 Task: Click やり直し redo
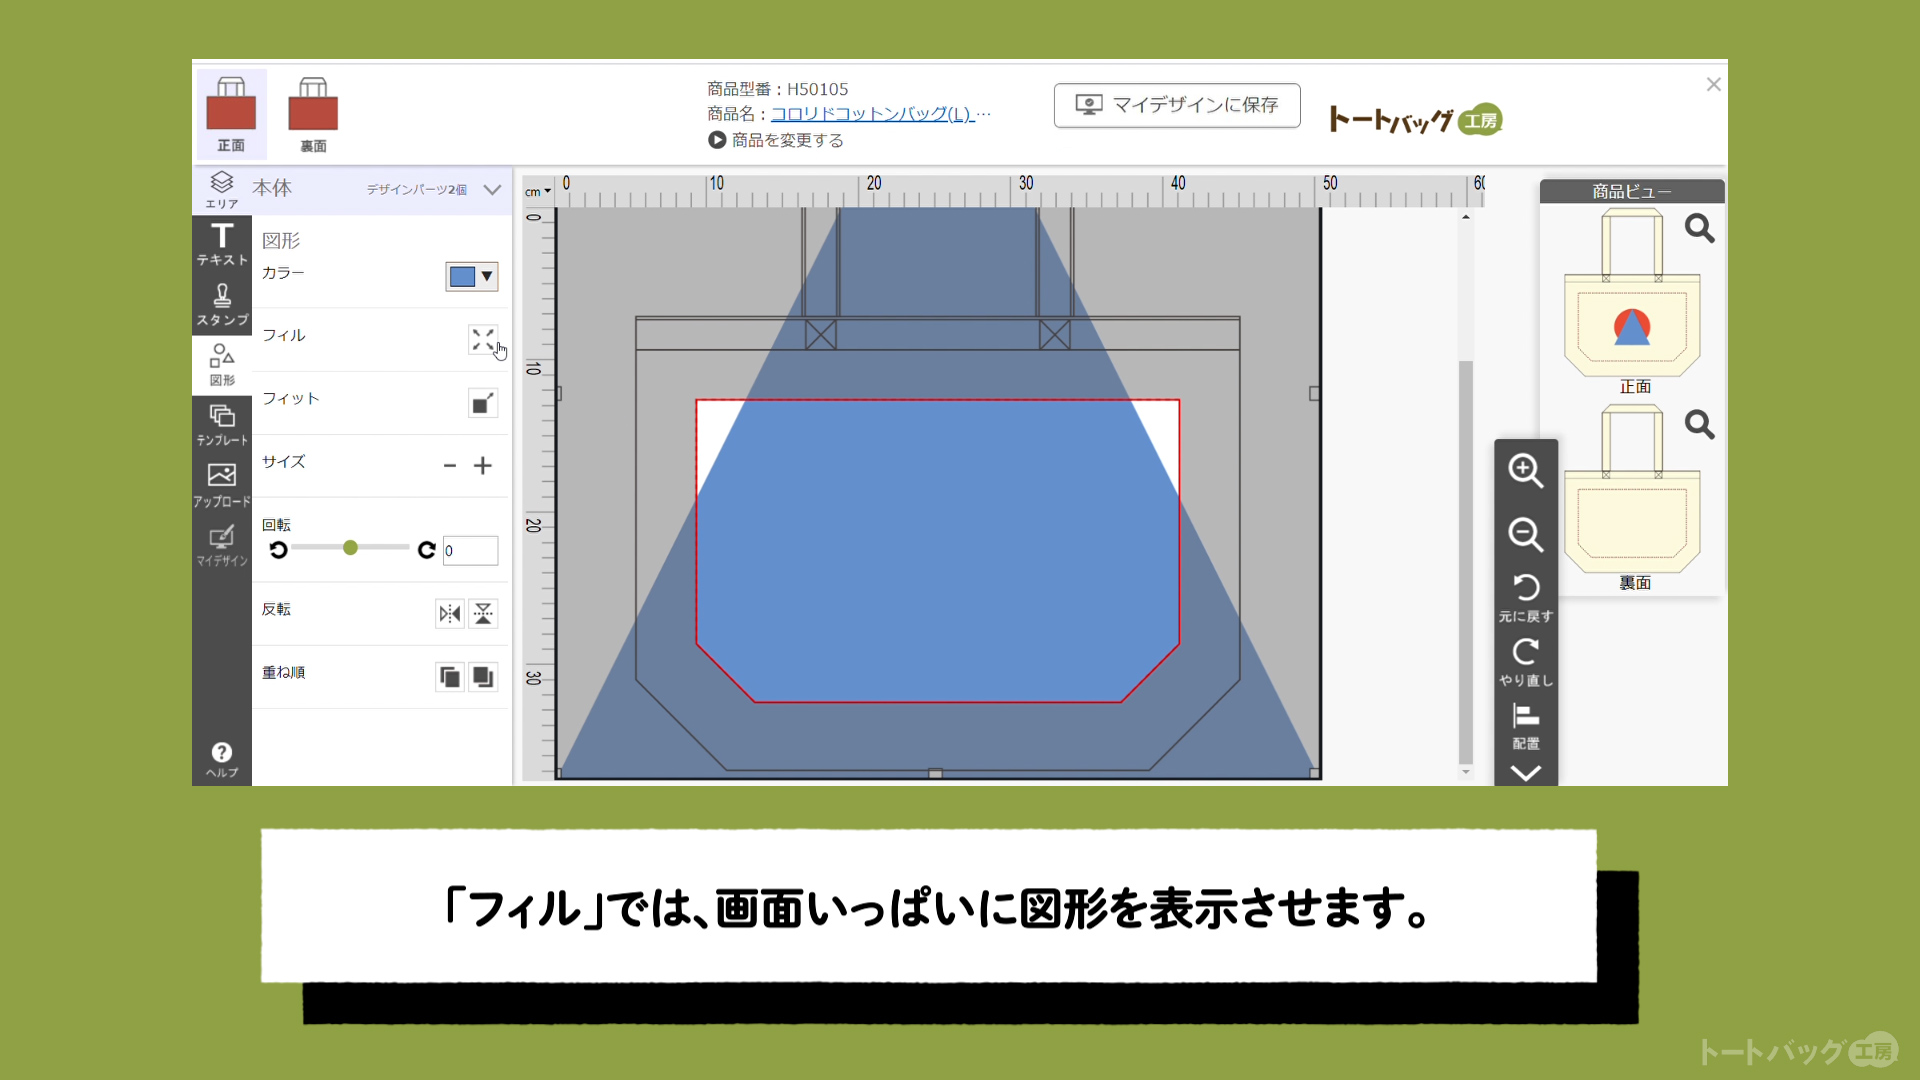[x=1525, y=662]
